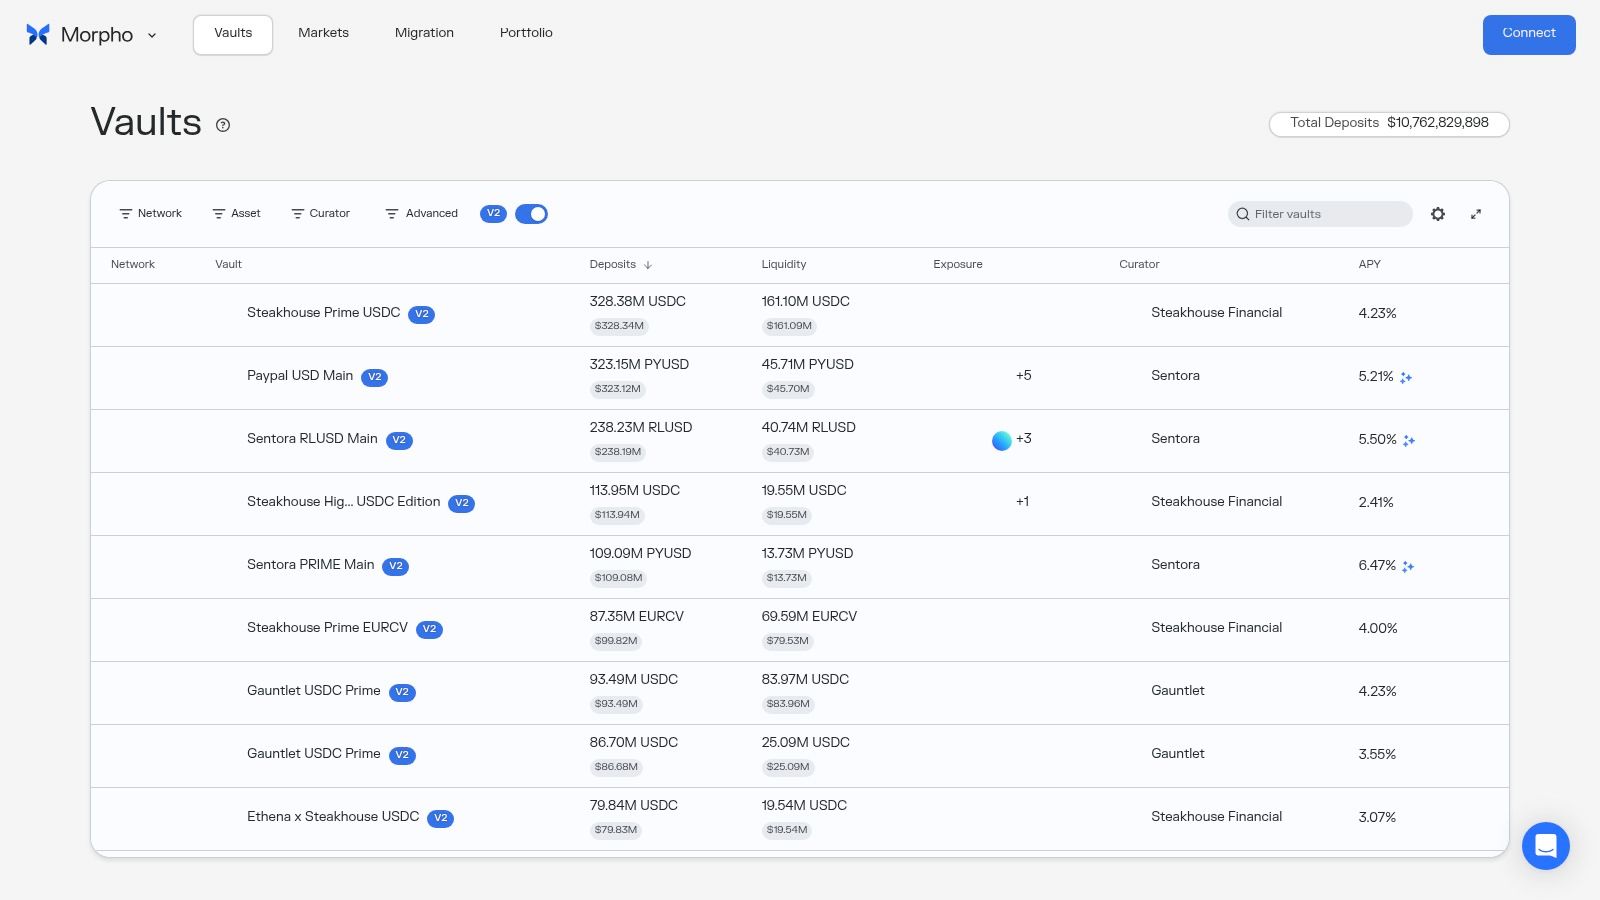Open Gauntlet USDC Prime vault with 86.70M deposits
Viewport: 1600px width, 900px height.
(313, 754)
